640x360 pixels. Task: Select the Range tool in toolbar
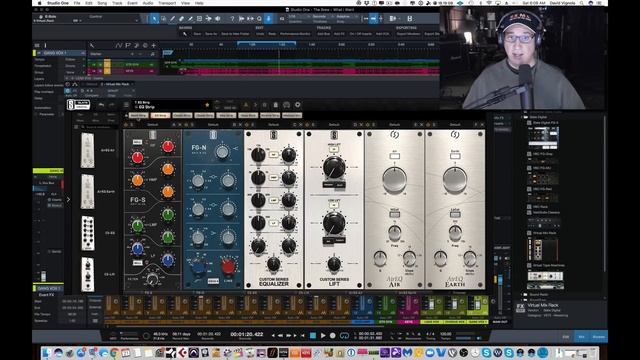pyautogui.click(x=163, y=18)
